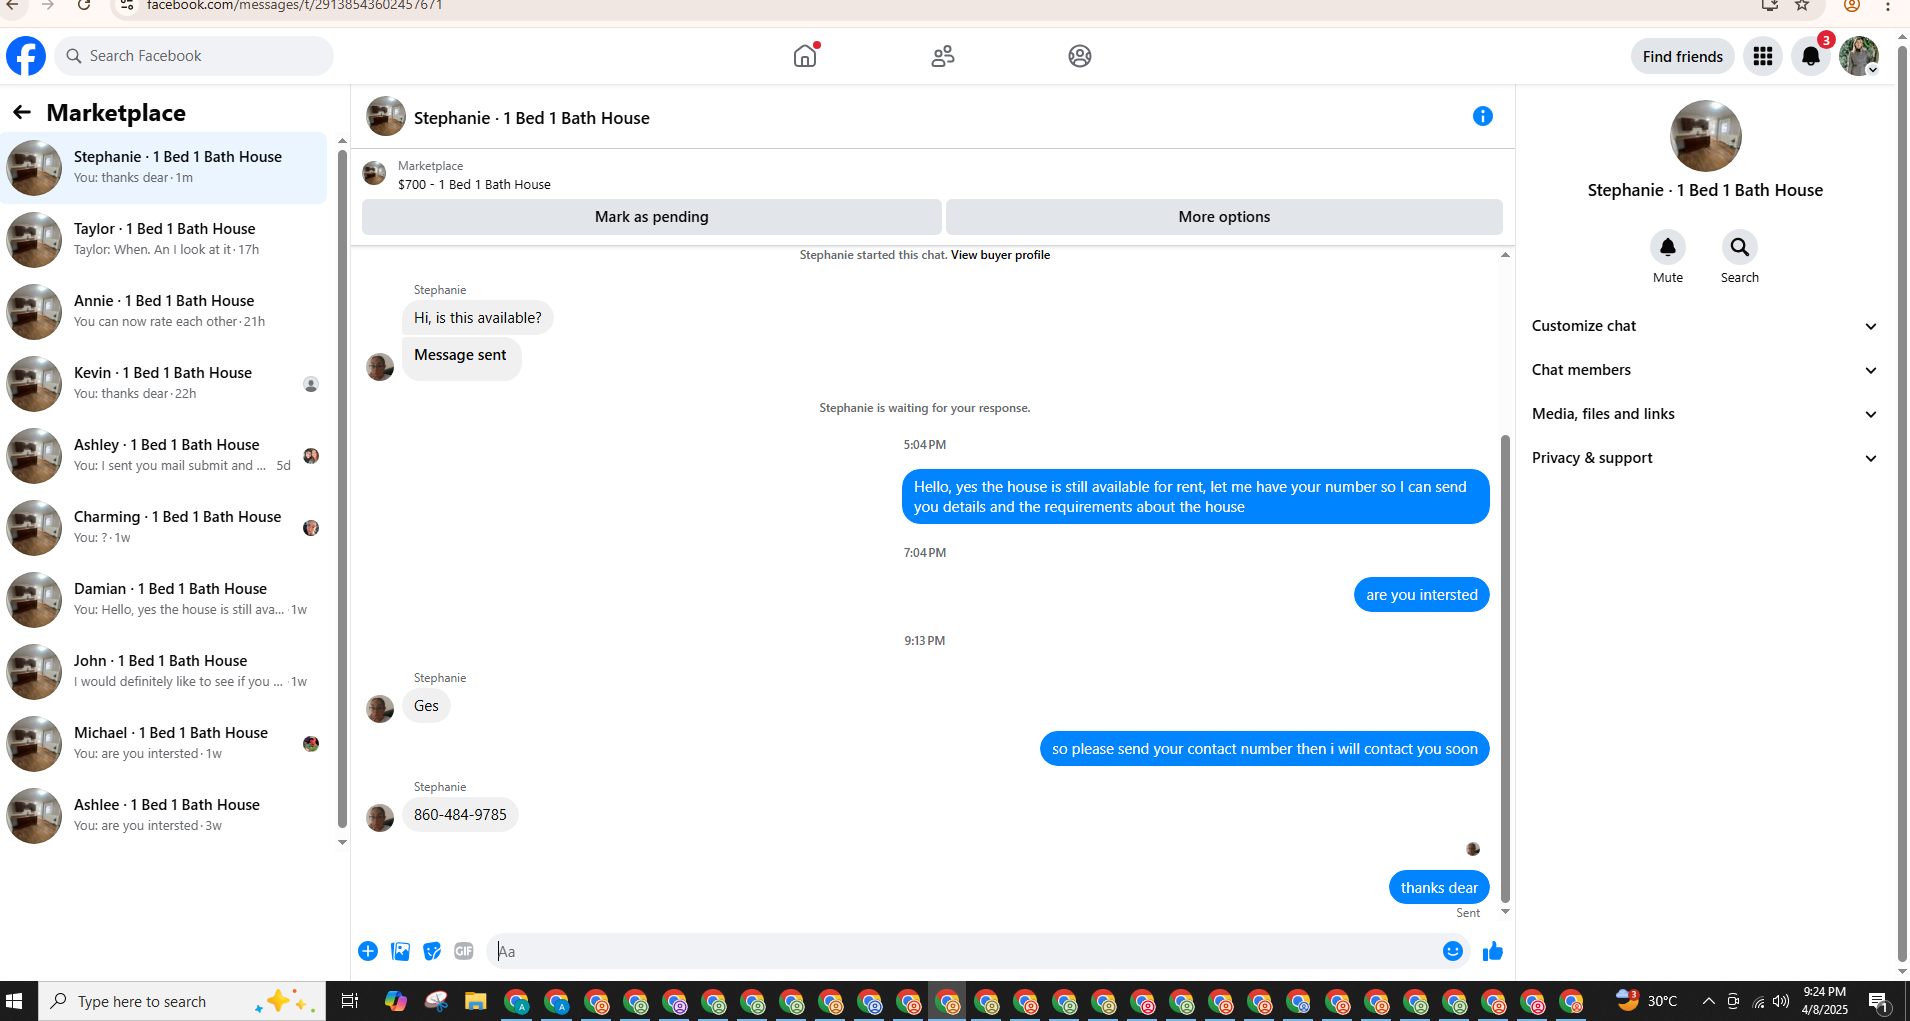This screenshot has height=1021, width=1910.
Task: Open conversation information icon
Action: click(1483, 116)
